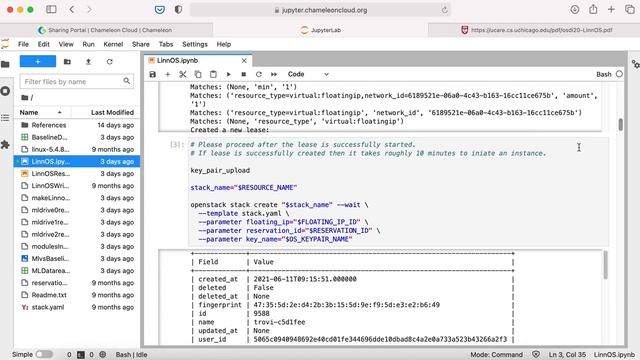640x360 pixels.
Task: Open a new browser tab
Action: point(611,9)
